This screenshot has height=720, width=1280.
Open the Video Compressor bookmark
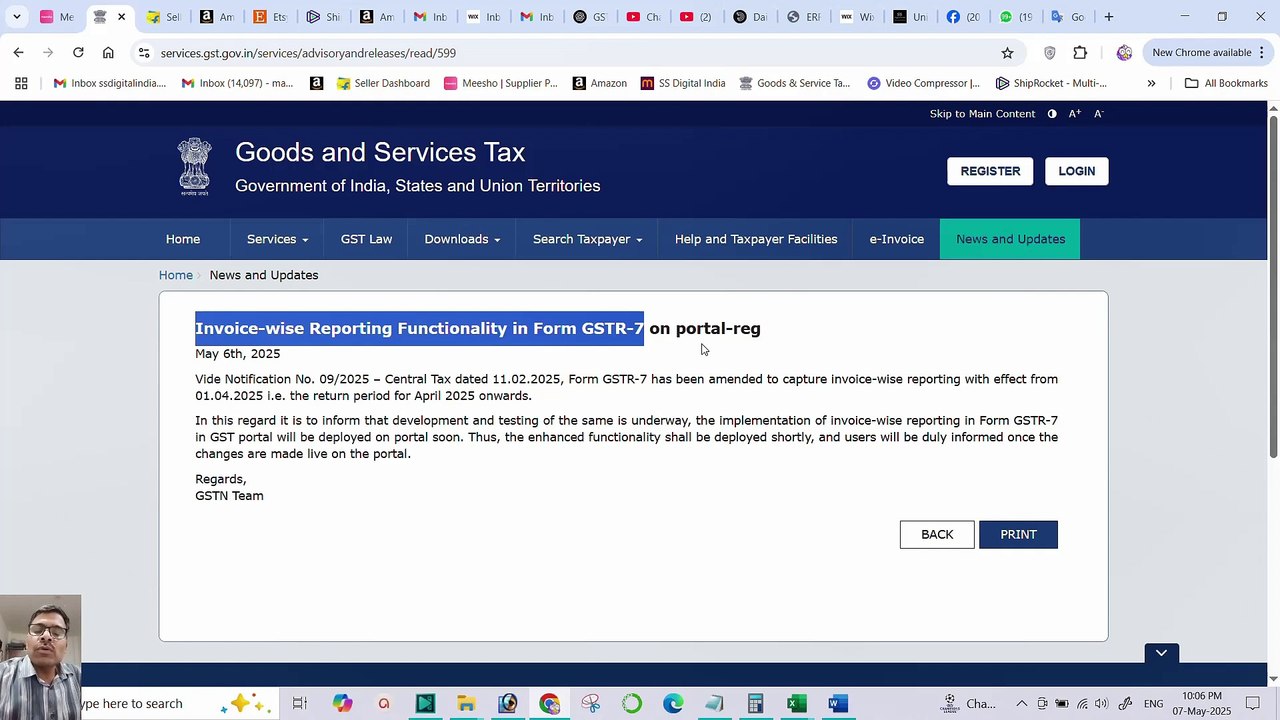[923, 83]
